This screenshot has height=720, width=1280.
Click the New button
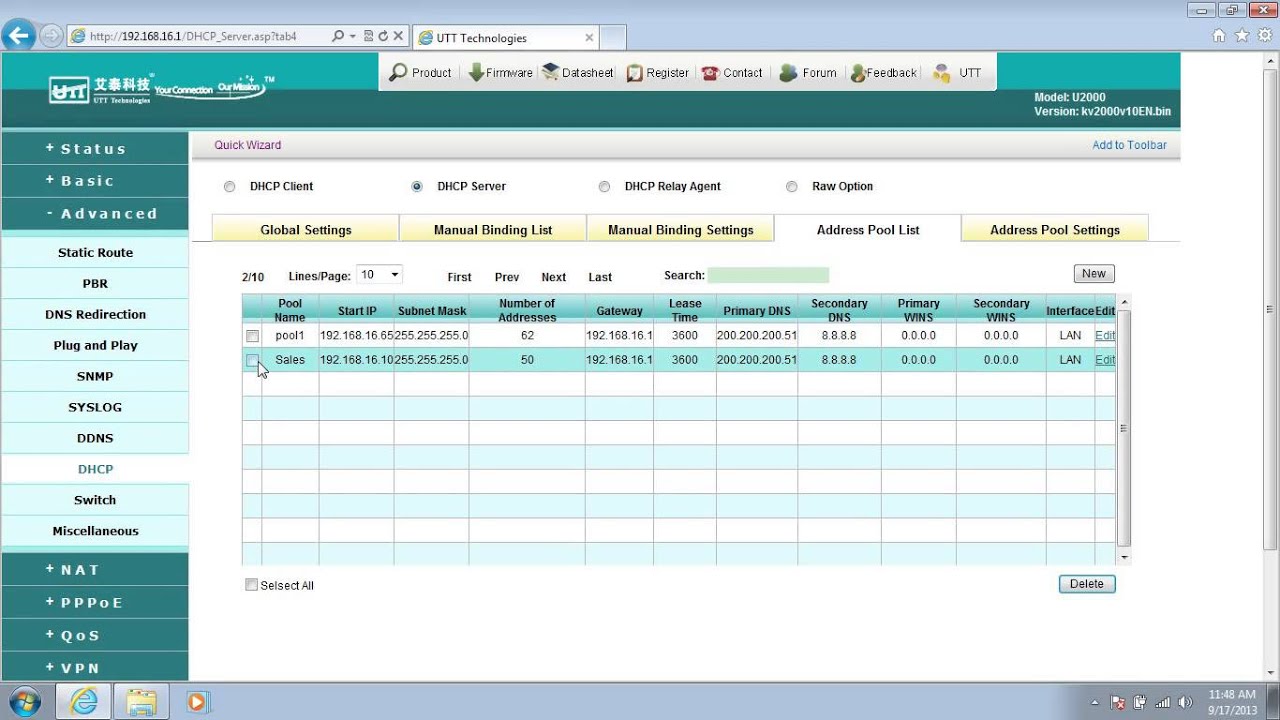[1094, 274]
